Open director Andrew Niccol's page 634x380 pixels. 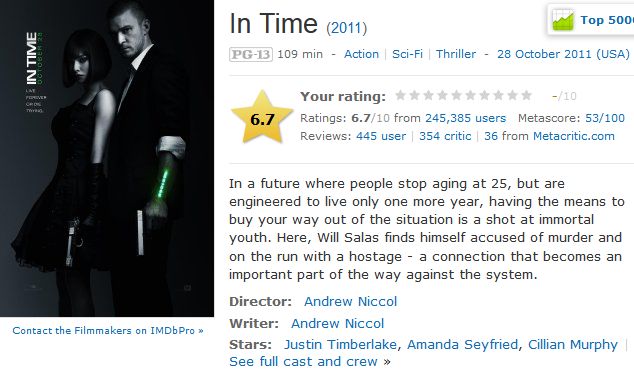click(x=351, y=302)
